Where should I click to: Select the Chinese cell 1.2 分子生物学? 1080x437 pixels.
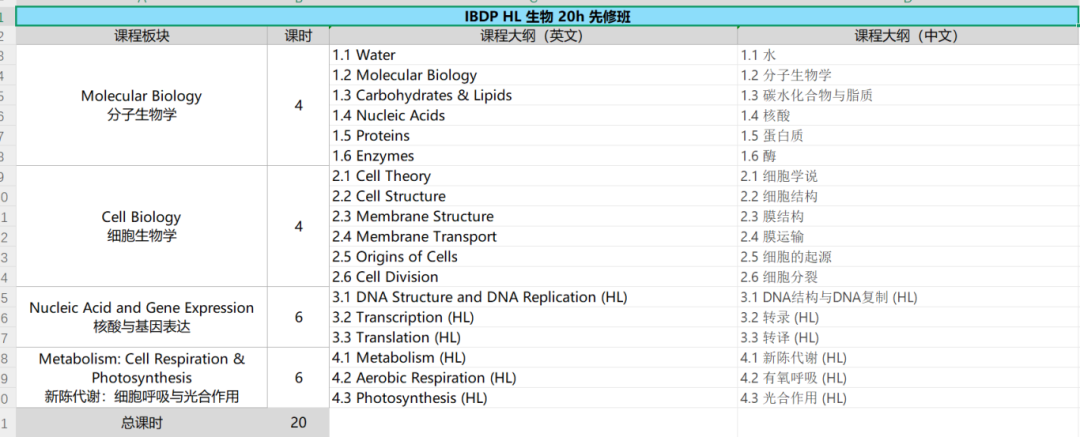[x=908, y=75]
